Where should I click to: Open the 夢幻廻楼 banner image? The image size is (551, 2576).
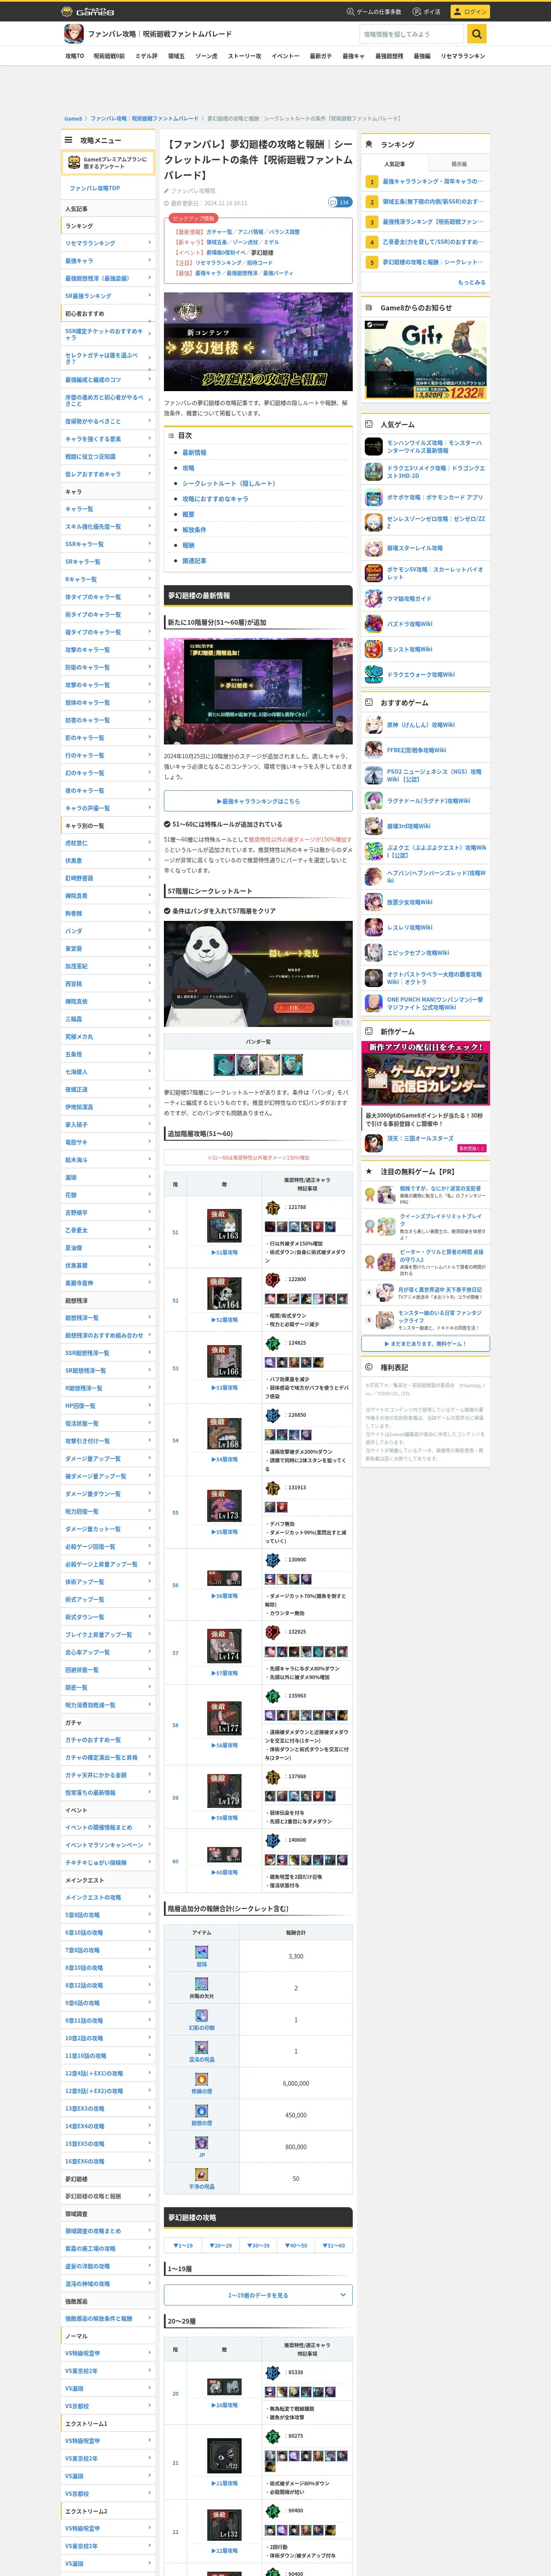tap(258, 342)
